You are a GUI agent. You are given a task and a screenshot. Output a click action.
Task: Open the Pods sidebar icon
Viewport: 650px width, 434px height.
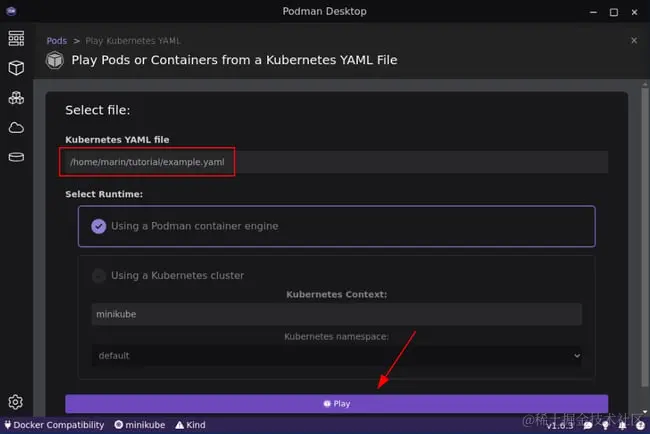click(x=16, y=98)
